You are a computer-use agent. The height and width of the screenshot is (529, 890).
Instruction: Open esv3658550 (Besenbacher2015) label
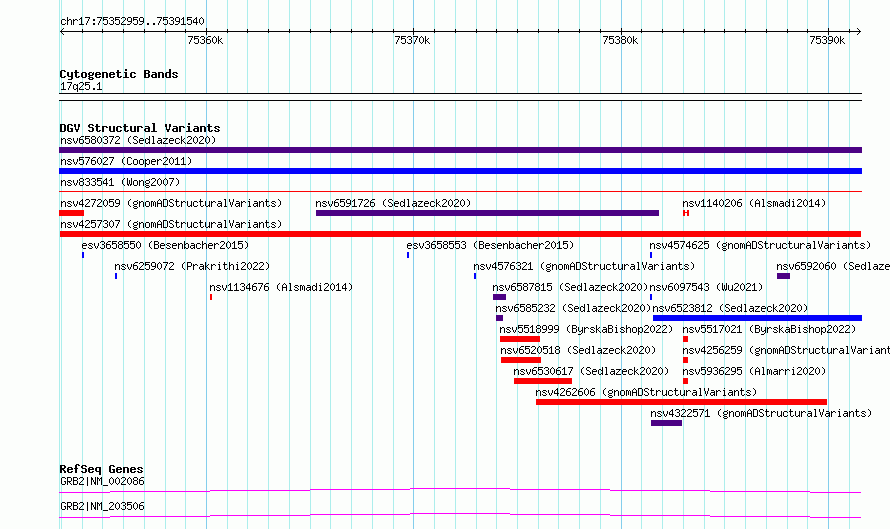pyautogui.click(x=165, y=245)
